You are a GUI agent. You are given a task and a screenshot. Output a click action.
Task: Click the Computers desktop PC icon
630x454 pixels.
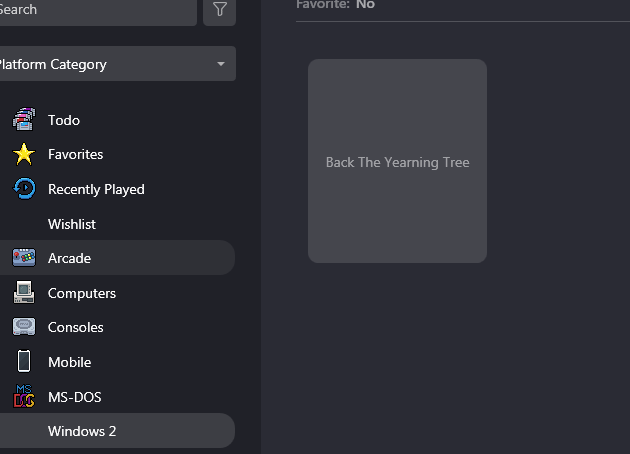point(24,292)
